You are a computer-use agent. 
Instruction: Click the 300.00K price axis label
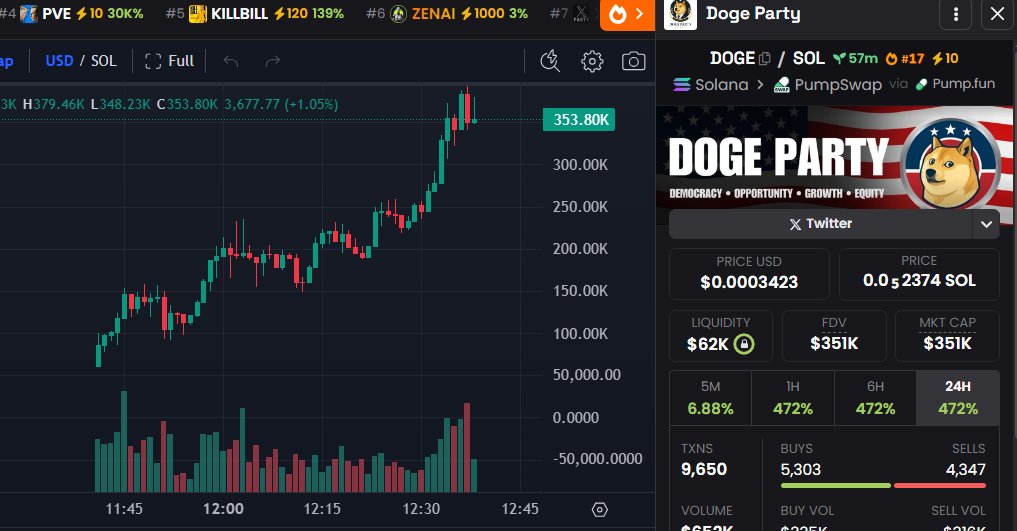(x=580, y=165)
